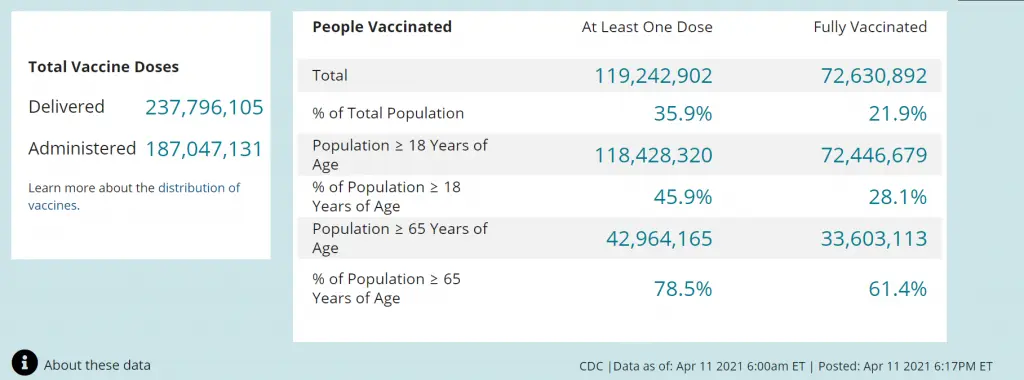Click the People Vaccinated table heading

pos(382,27)
